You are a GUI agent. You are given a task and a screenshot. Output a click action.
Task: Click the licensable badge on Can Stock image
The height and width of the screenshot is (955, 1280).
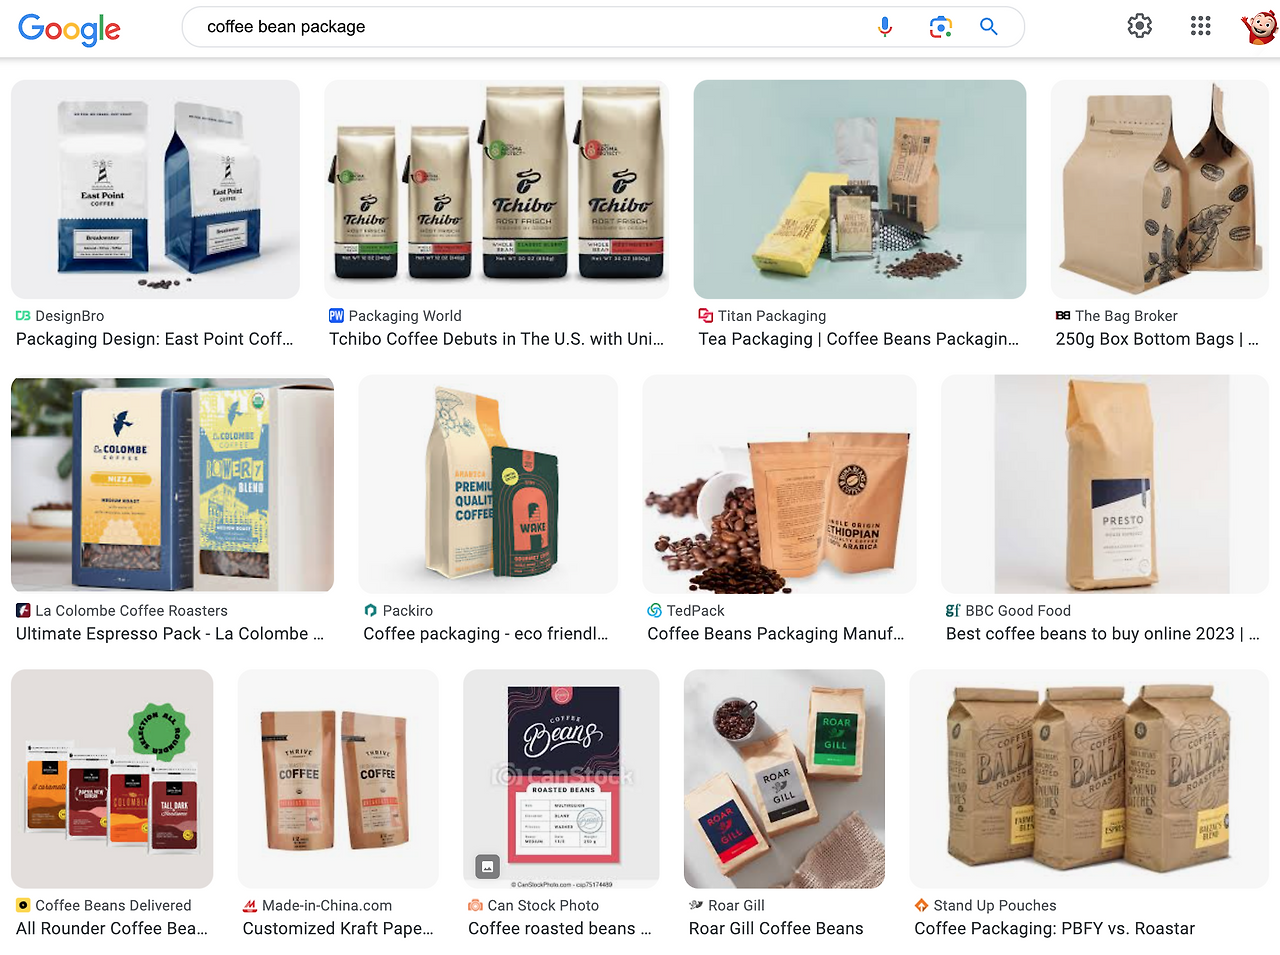click(x=487, y=866)
